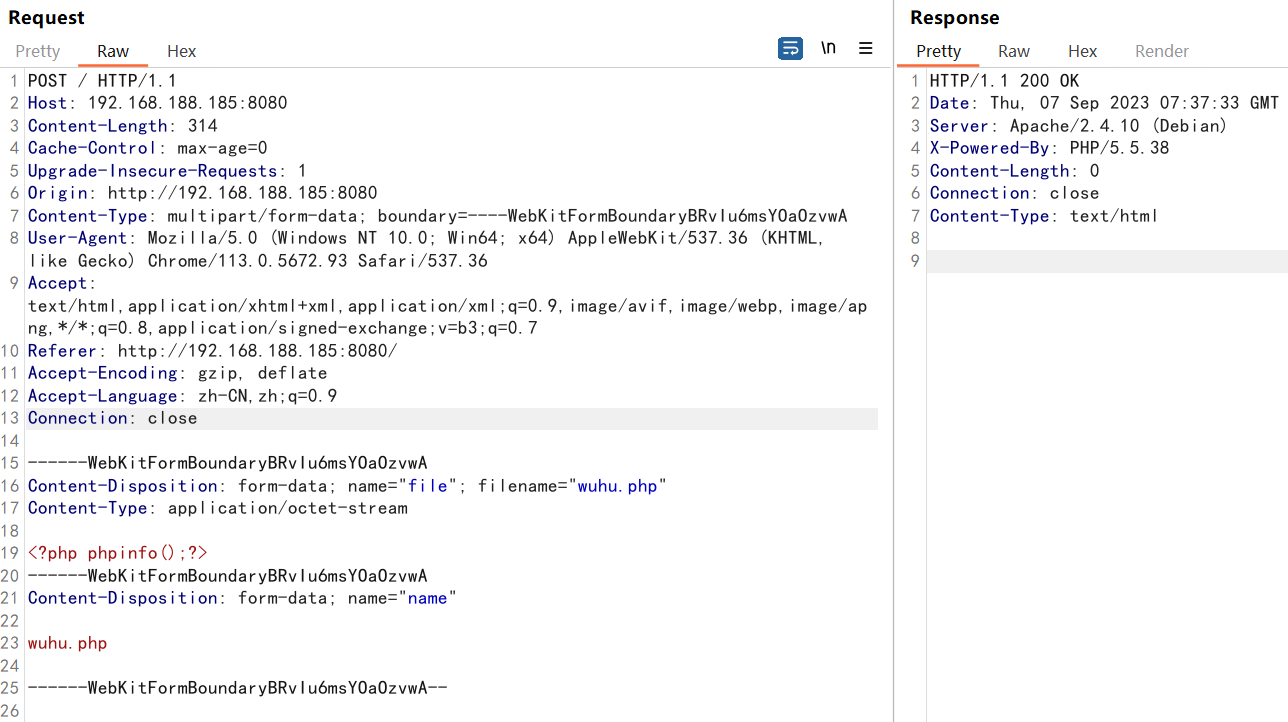Click the 'Connection: close' line in request
Viewport: 1288px width, 722px height.
coord(113,418)
